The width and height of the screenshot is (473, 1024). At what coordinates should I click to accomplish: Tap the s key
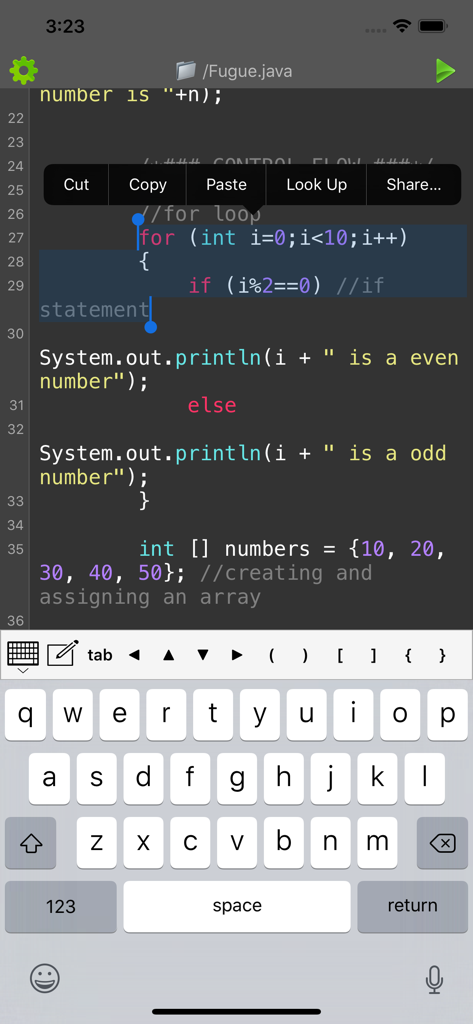click(96, 778)
